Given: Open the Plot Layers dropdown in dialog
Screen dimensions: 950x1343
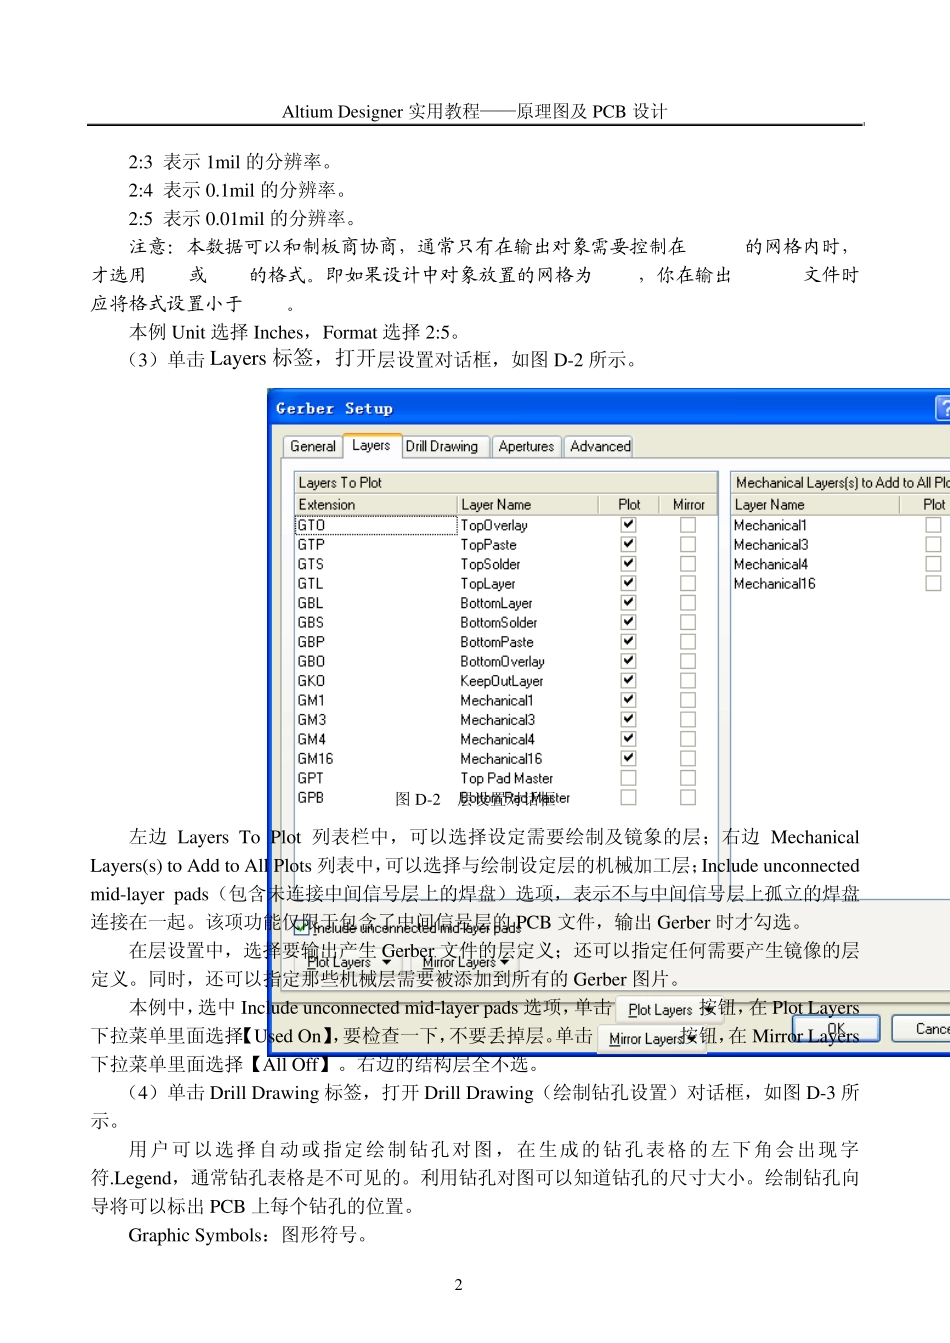Looking at the screenshot, I should click(x=349, y=962).
